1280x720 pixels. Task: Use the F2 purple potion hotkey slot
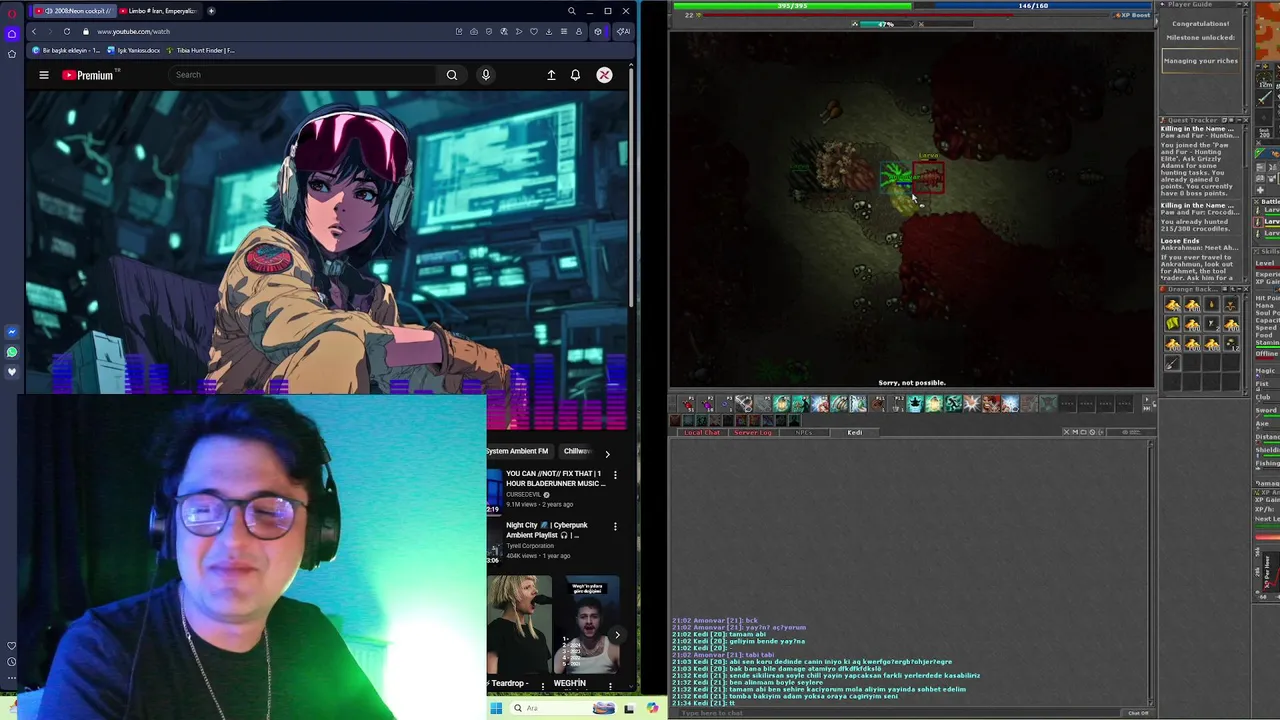[x=705, y=403]
